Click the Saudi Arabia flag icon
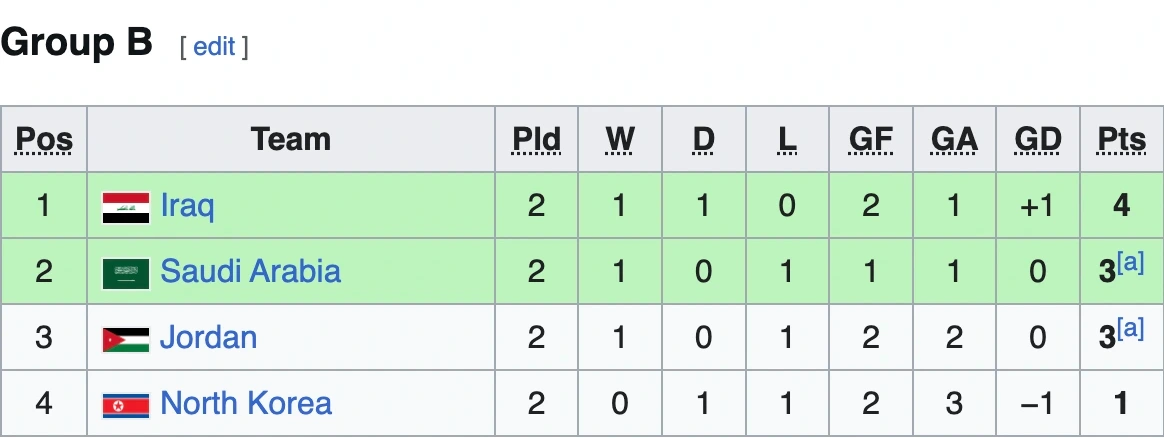Viewport: 1164px width, 438px height. 126,273
